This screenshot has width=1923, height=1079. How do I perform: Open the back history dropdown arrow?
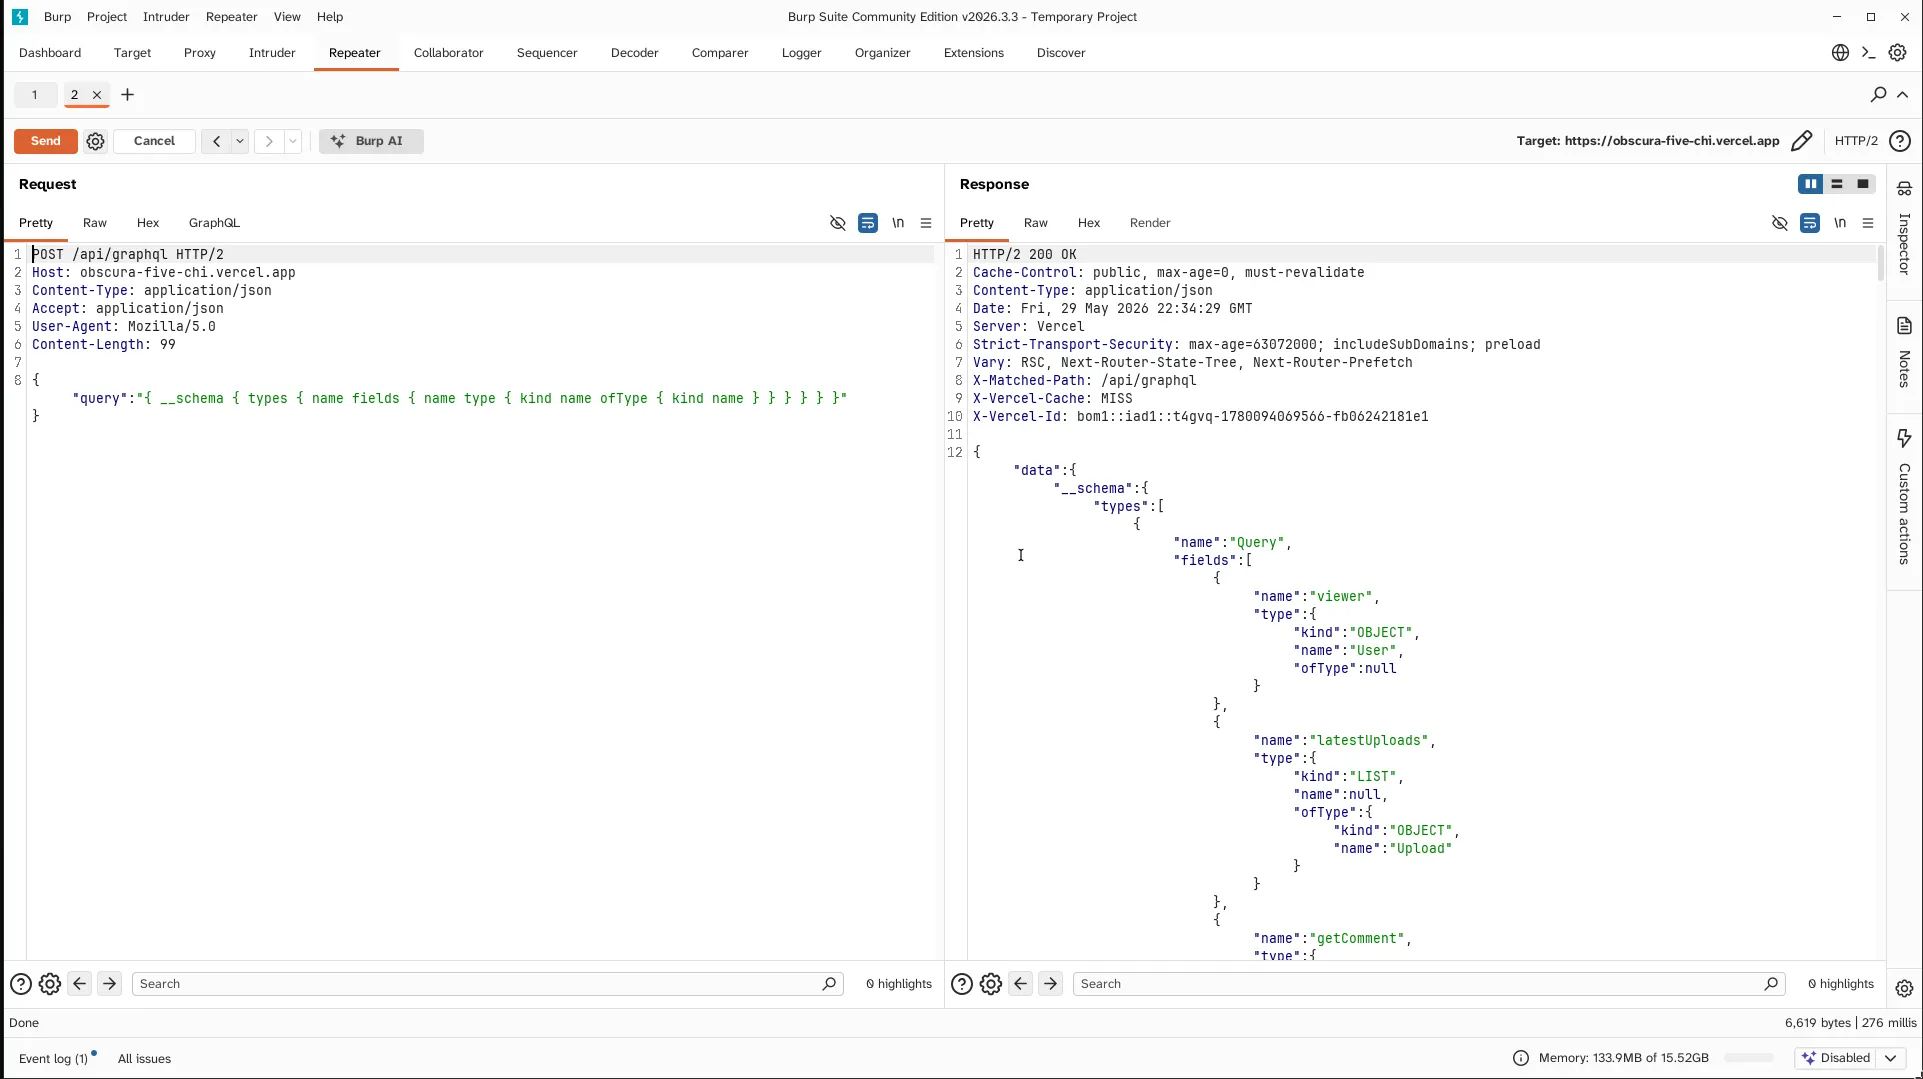240,141
